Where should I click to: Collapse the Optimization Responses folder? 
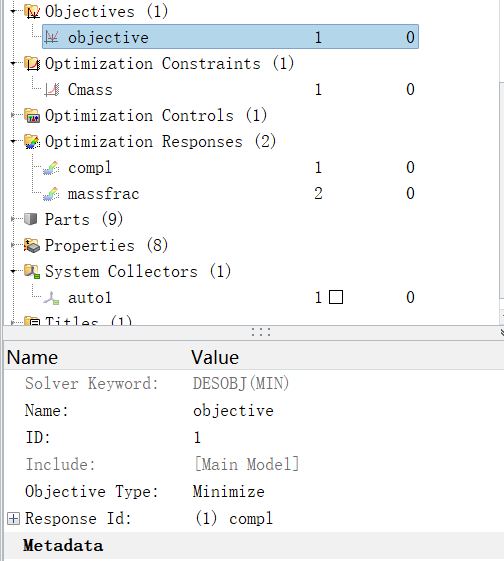tap(13, 141)
